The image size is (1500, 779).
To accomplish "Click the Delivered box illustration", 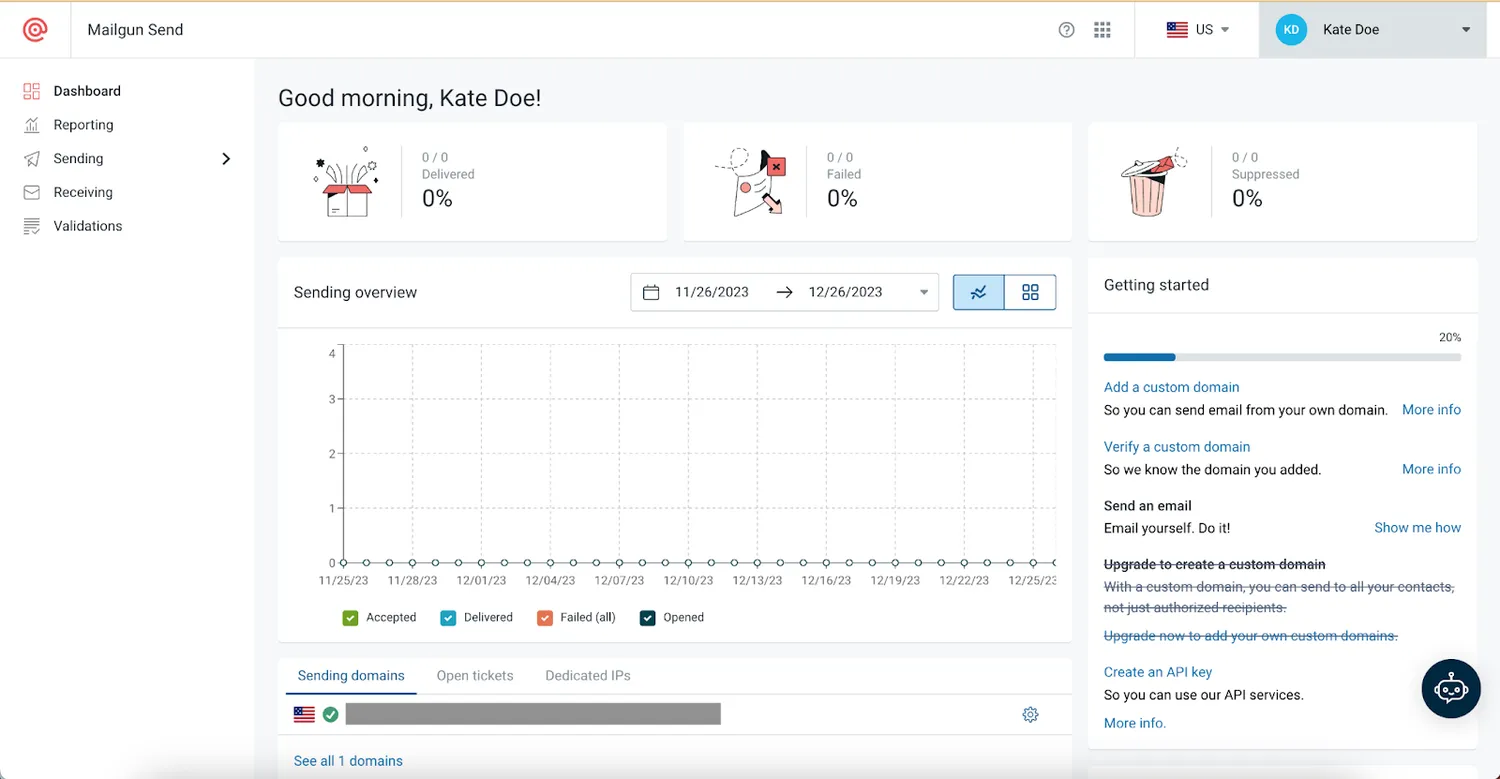I will tap(346, 182).
